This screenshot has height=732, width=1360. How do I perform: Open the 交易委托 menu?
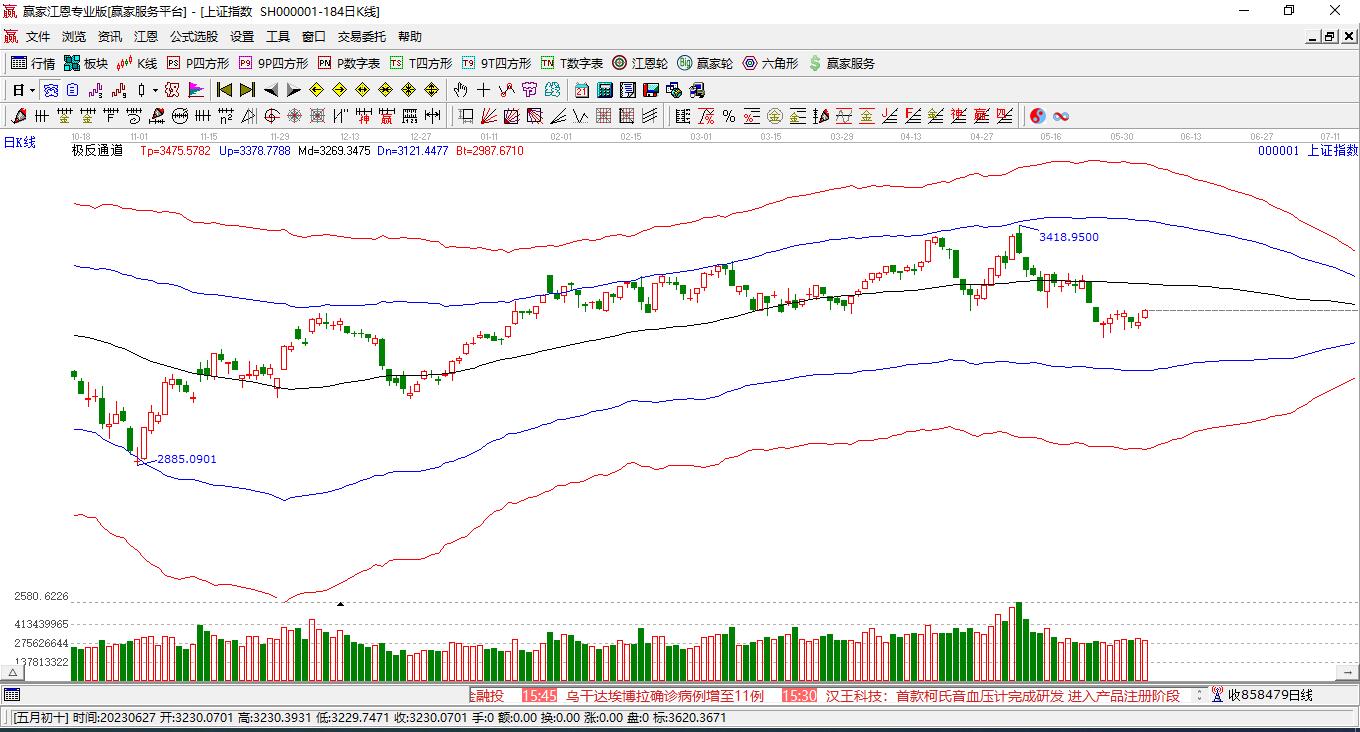pyautogui.click(x=361, y=36)
